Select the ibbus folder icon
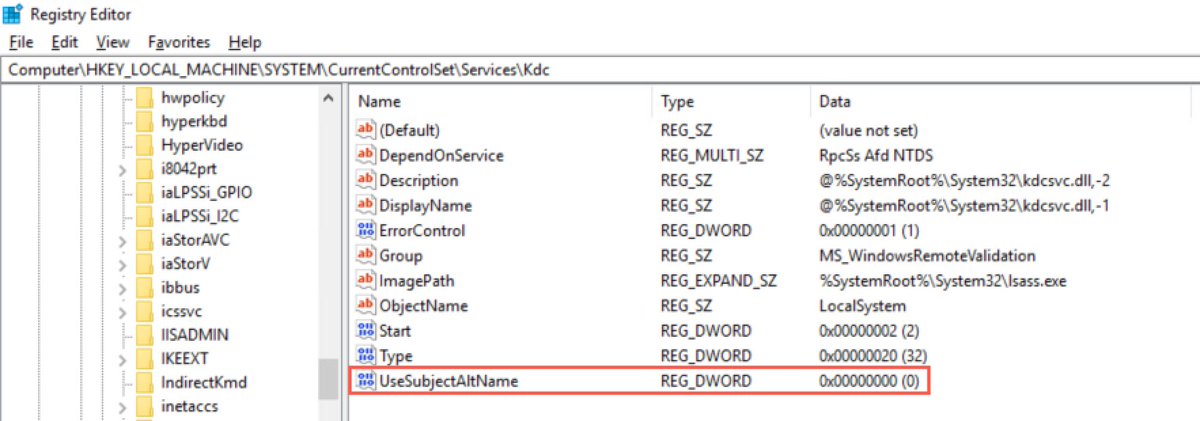Screen dimensions: 1200x421 click(x=144, y=288)
